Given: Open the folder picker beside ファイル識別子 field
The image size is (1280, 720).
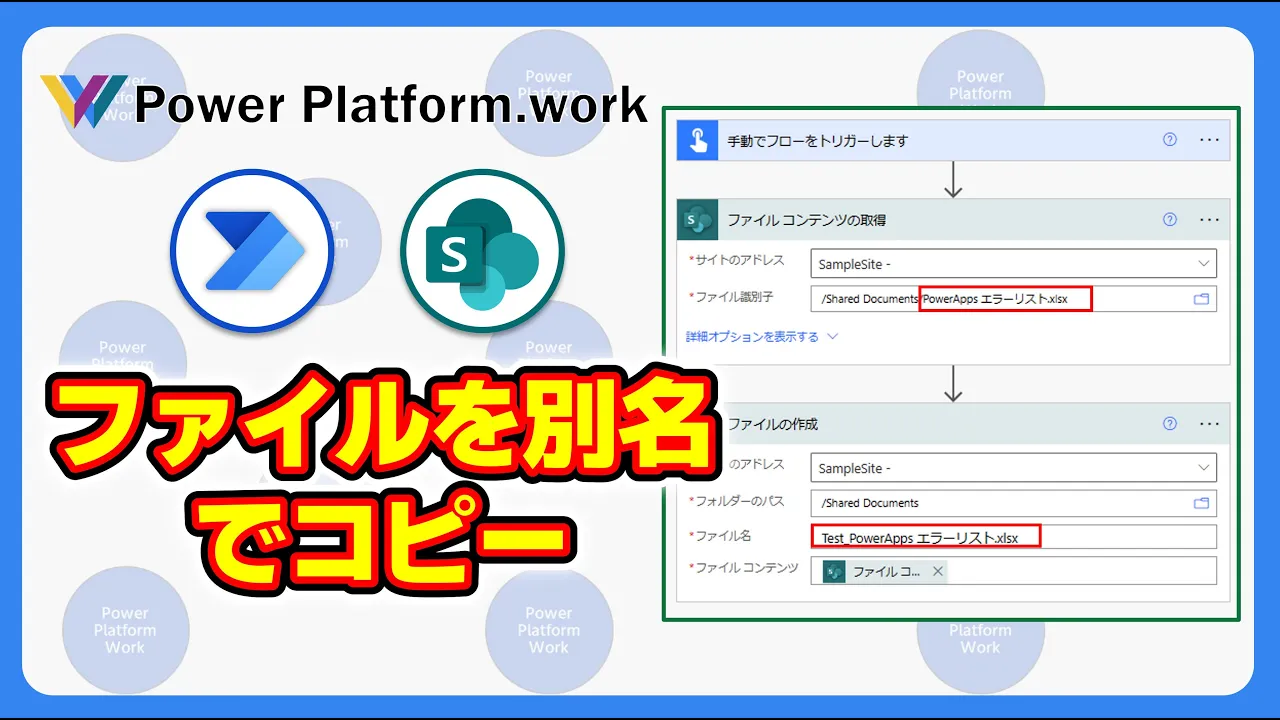Looking at the screenshot, I should pos(1202,298).
